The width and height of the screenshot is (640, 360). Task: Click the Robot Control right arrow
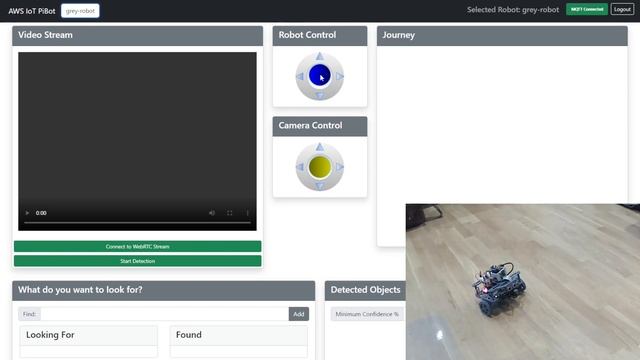pyautogui.click(x=340, y=76)
